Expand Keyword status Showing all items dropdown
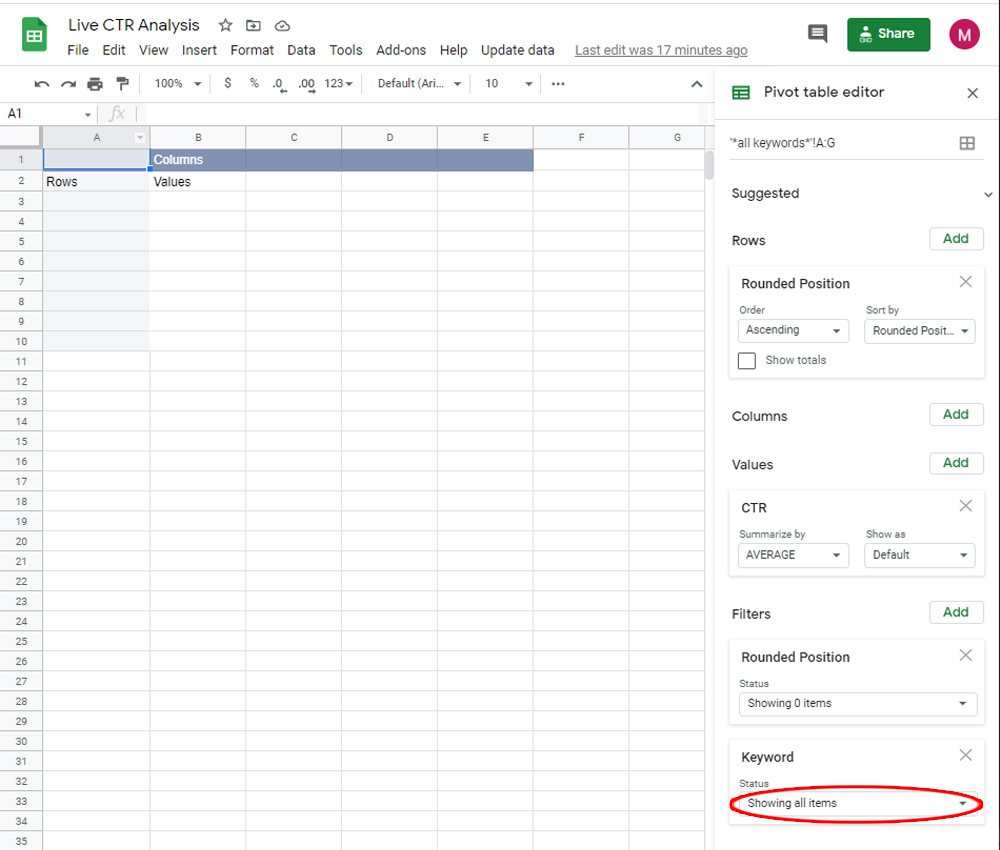1000x850 pixels. click(x=857, y=803)
